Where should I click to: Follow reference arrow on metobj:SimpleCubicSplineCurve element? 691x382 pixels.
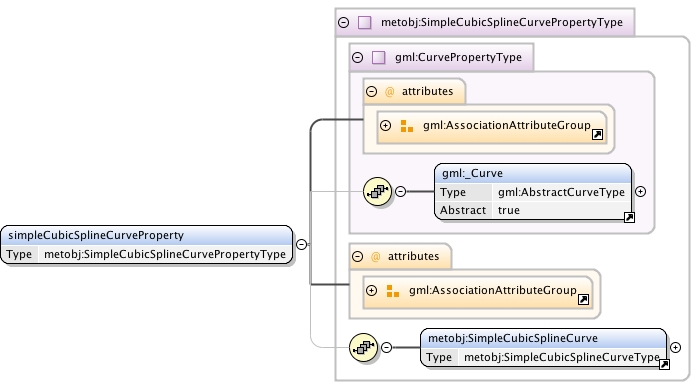tap(664, 364)
